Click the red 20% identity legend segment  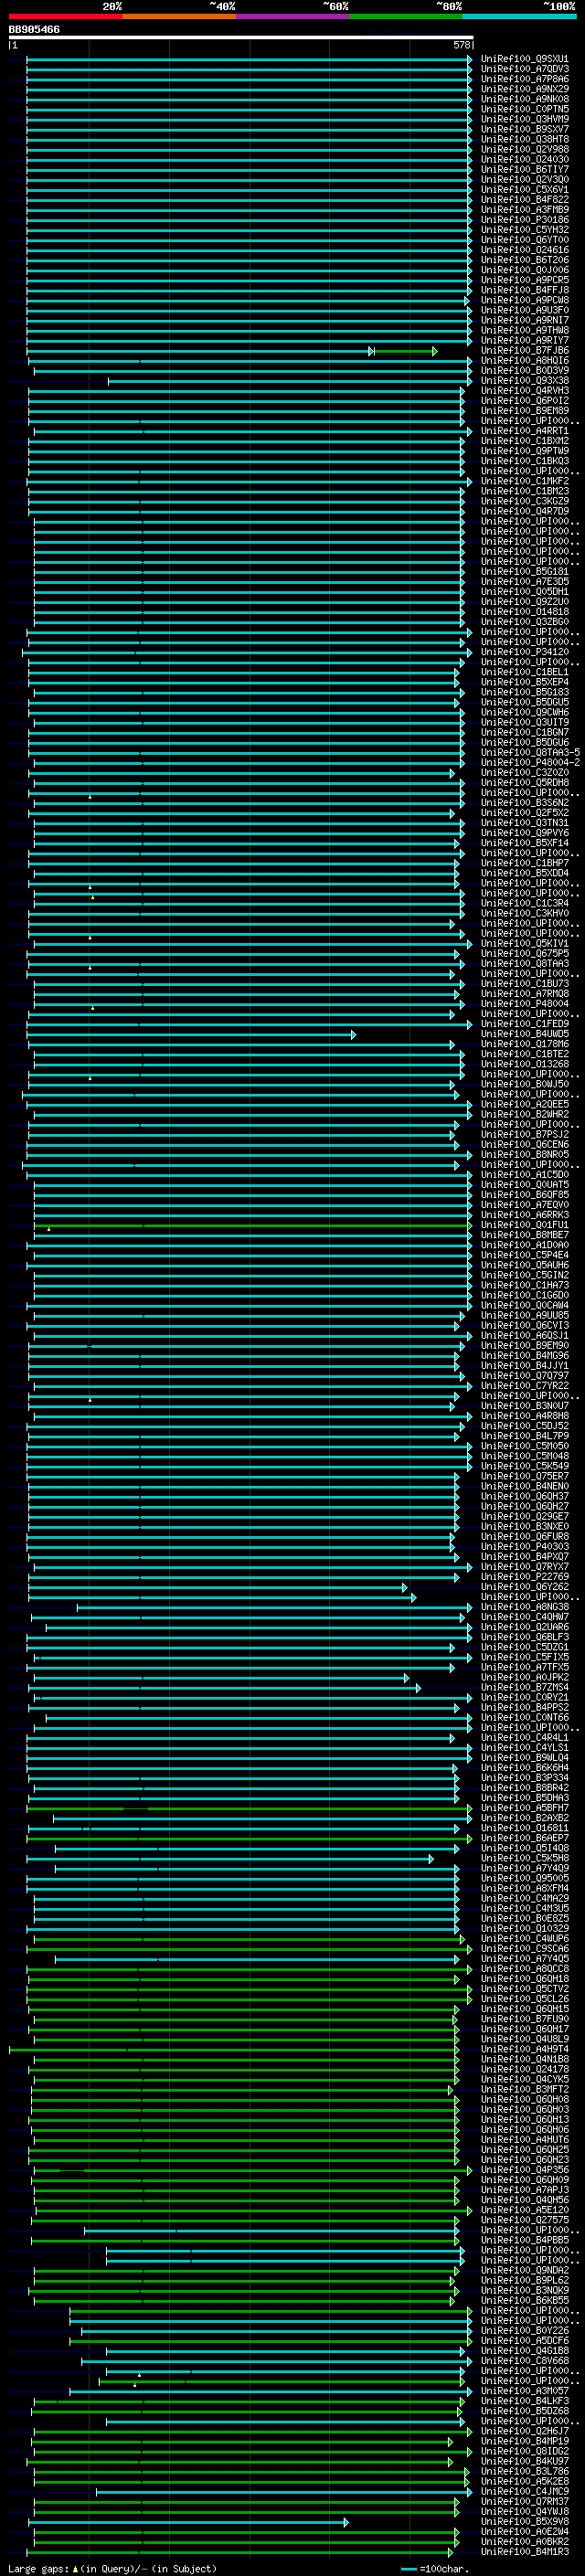coord(65,16)
